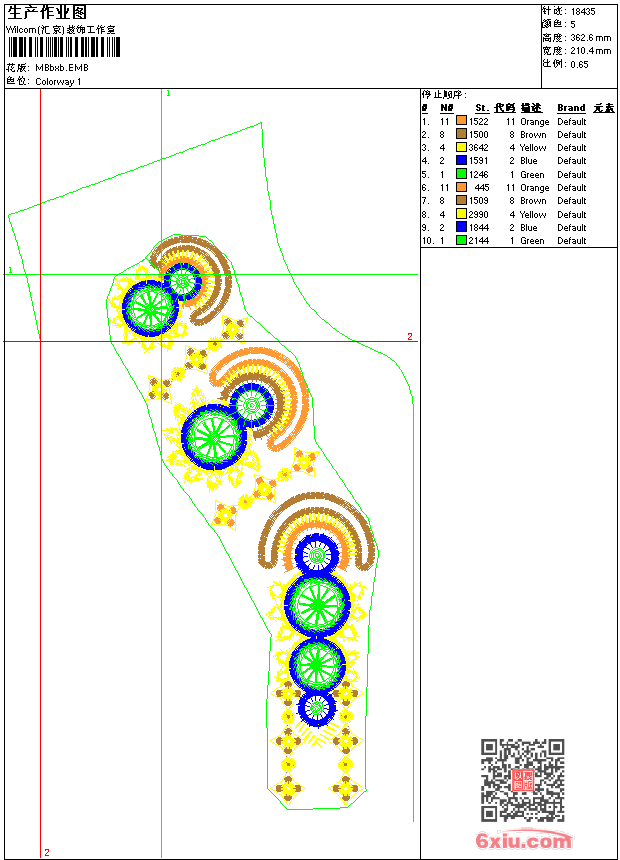
Task: Select the blue swatch beside 1591
Action: pyautogui.click(x=461, y=160)
